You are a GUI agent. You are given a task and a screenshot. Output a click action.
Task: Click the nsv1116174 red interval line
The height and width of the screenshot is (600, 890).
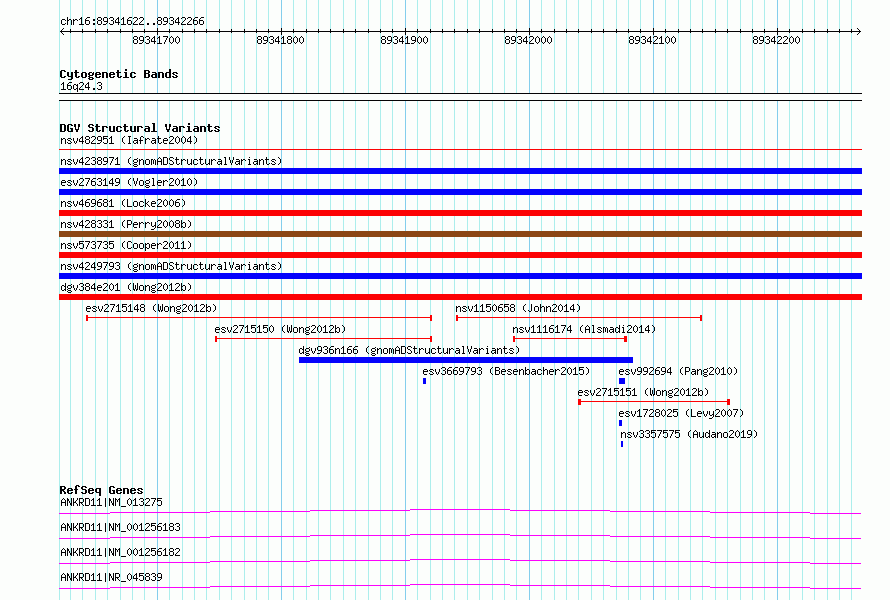(x=570, y=339)
